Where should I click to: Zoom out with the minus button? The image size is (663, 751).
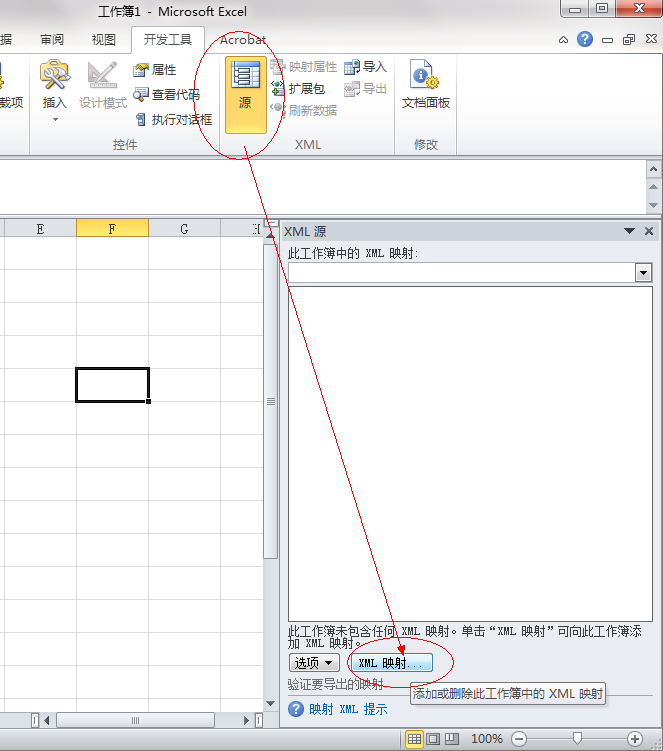click(519, 739)
